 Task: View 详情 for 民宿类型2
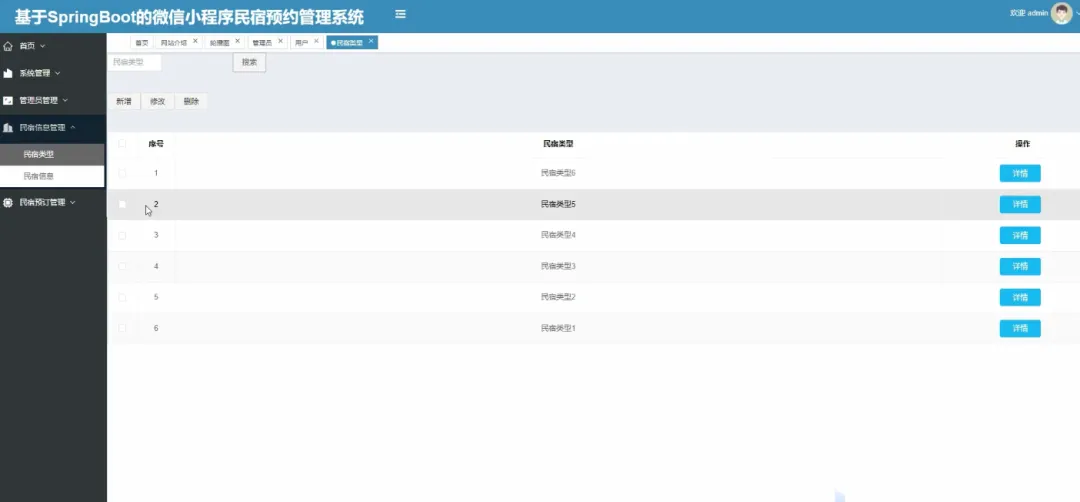click(x=1020, y=297)
